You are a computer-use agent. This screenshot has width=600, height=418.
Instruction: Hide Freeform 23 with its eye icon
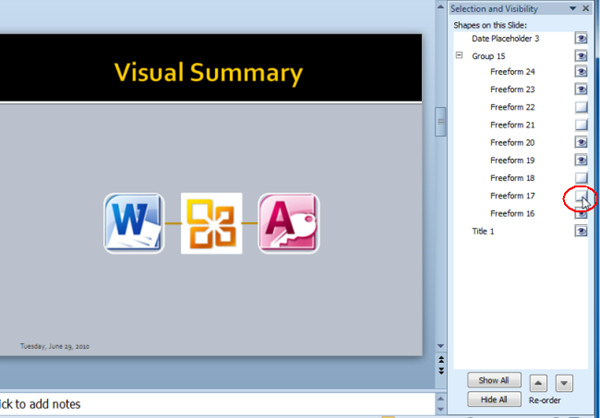click(x=581, y=89)
